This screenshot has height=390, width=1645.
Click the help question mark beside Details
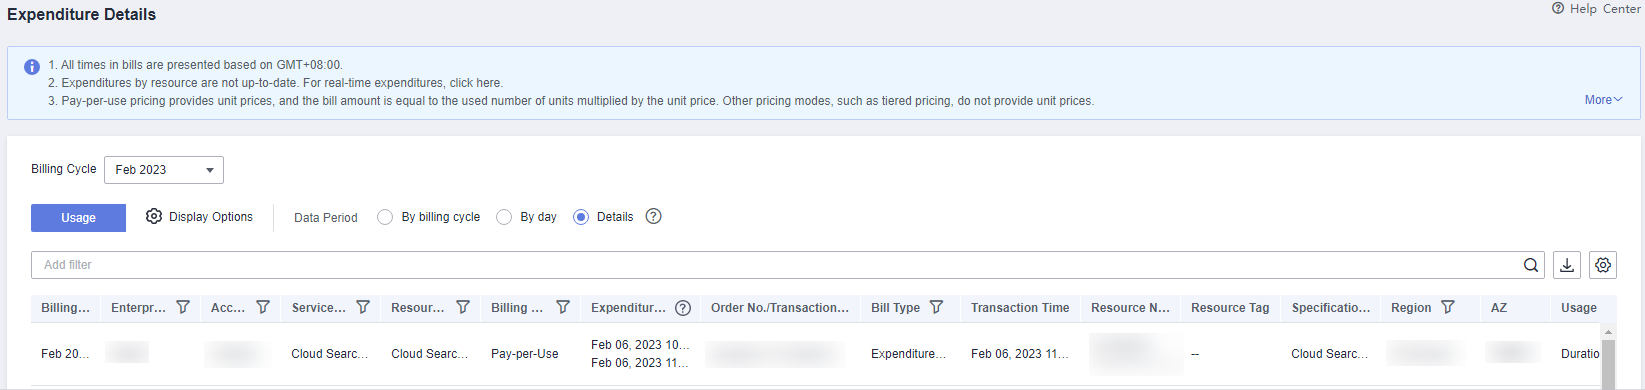pos(653,216)
